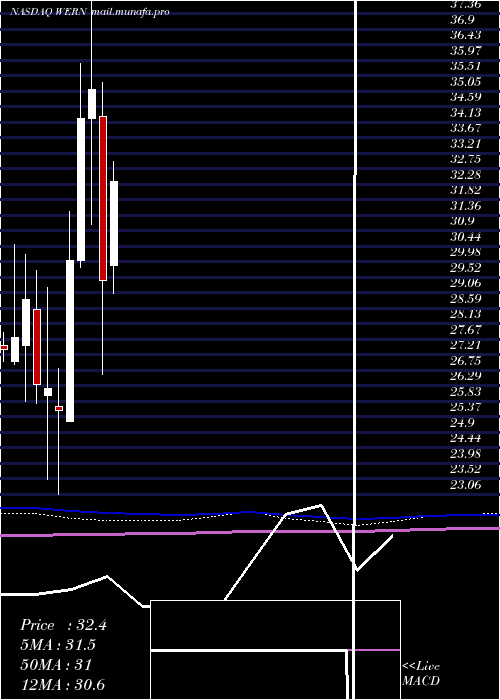The image size is (500, 700).
Task: Click the price axis label 30.44
Action: [466, 237]
